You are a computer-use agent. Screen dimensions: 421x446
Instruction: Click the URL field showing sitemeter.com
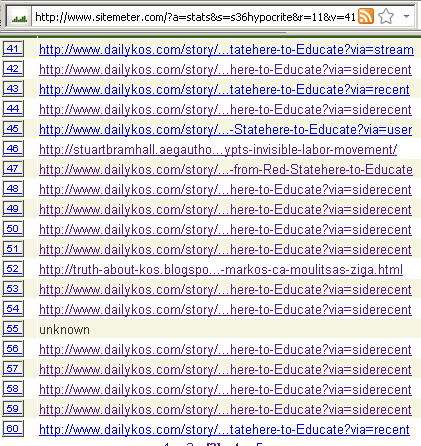coord(195,17)
